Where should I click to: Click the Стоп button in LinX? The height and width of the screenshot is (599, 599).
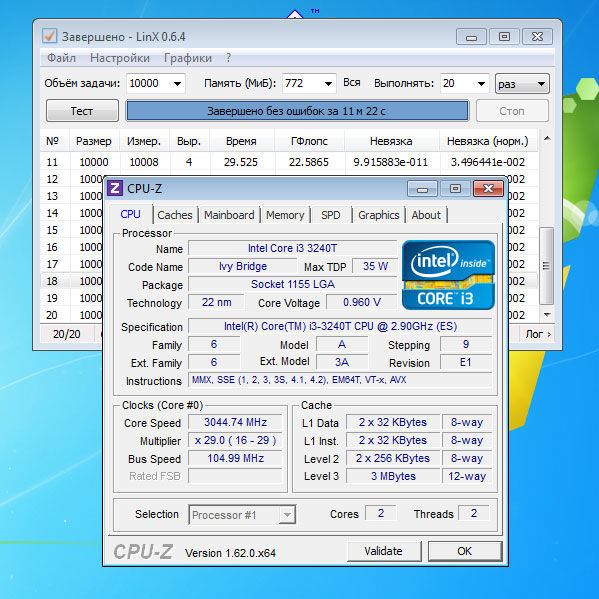(512, 111)
